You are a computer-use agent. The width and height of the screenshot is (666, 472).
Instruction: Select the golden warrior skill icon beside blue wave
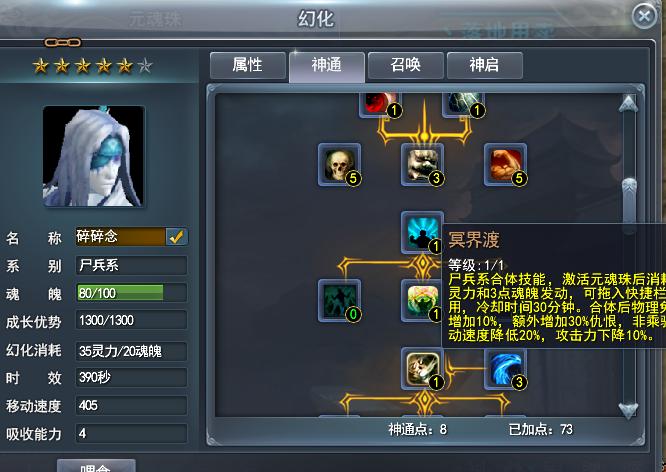pyautogui.click(x=422, y=369)
